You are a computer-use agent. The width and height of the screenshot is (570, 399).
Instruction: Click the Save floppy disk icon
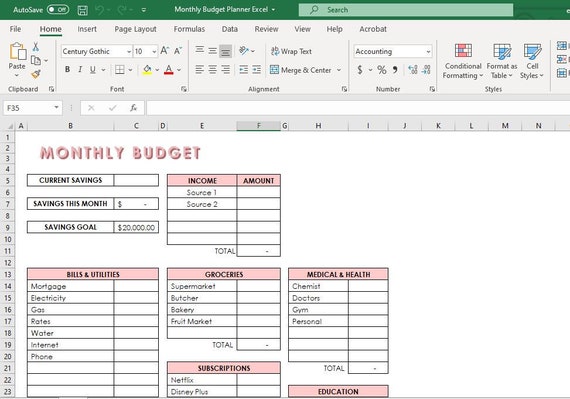(83, 10)
